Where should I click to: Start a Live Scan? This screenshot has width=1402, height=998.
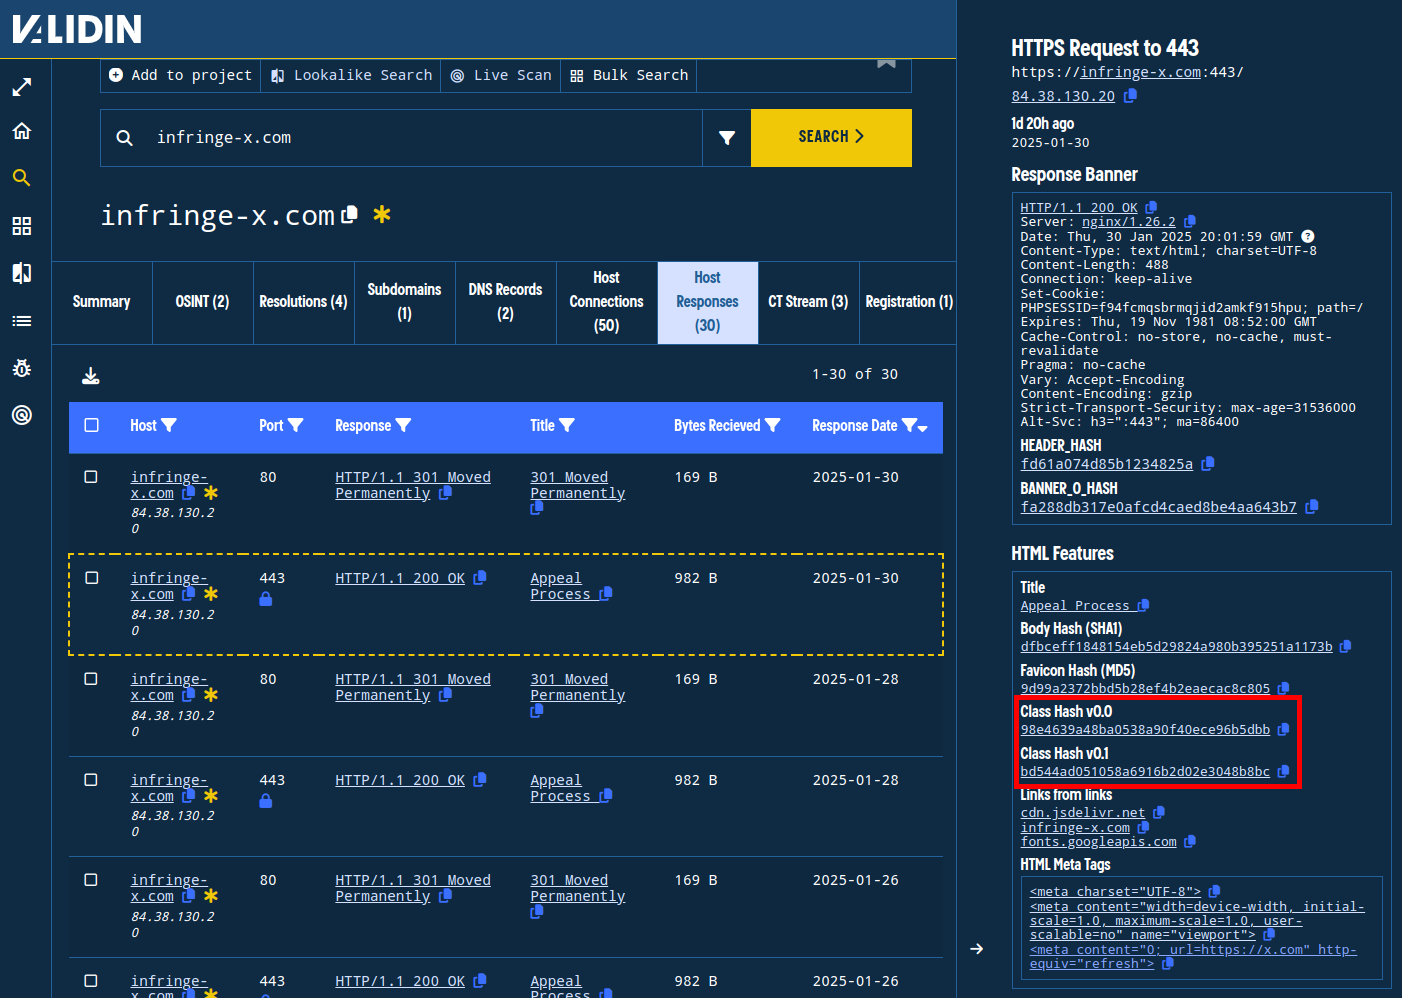[x=500, y=75]
